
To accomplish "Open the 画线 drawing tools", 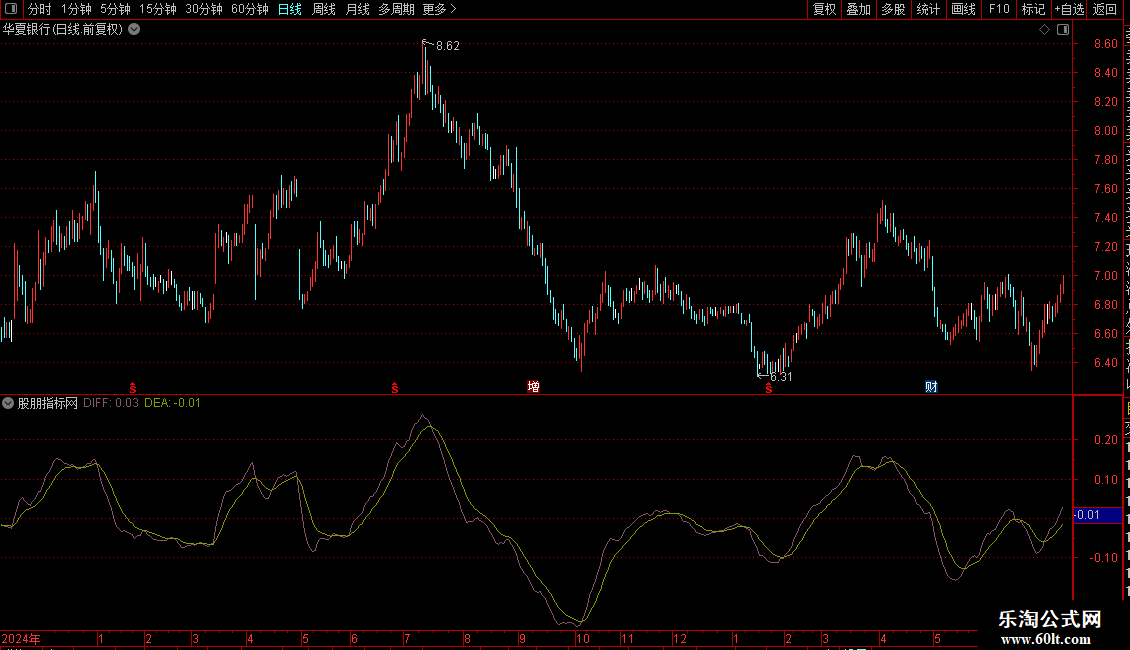I will click(964, 9).
